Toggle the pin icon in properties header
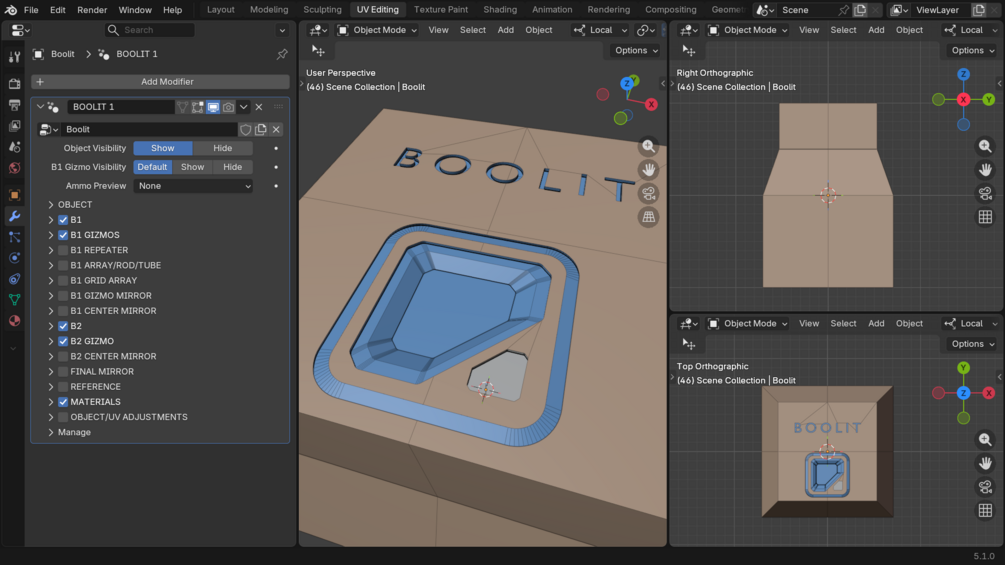This screenshot has height=565, width=1005. [x=282, y=54]
